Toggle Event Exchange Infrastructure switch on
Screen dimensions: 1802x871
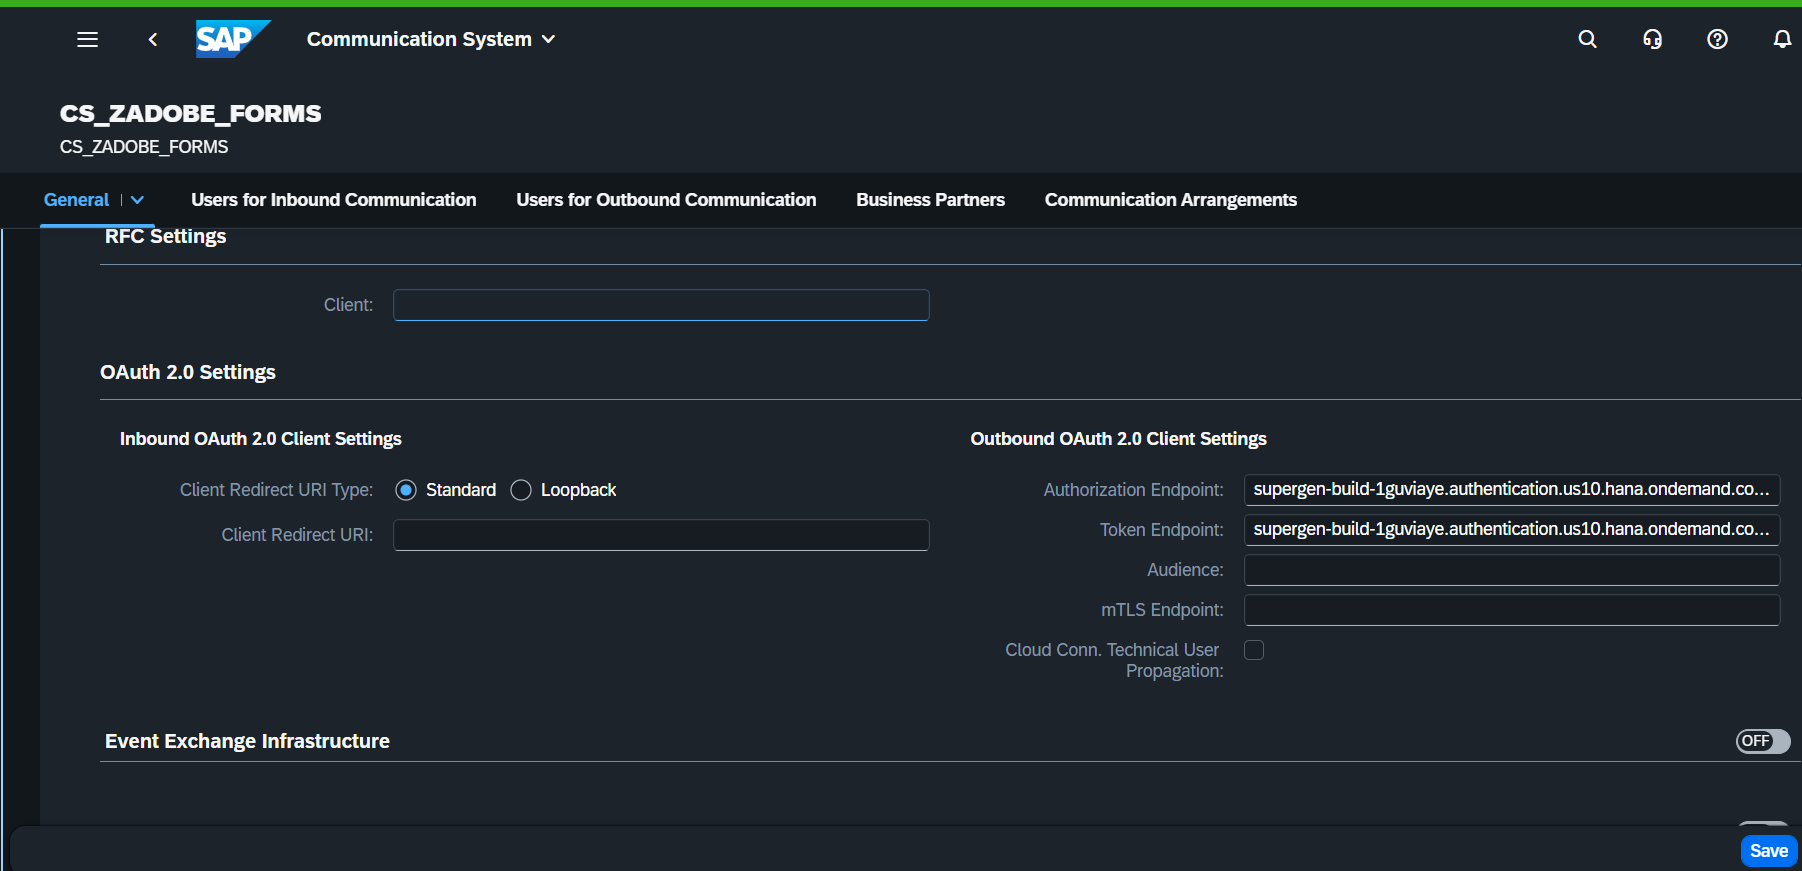1762,741
